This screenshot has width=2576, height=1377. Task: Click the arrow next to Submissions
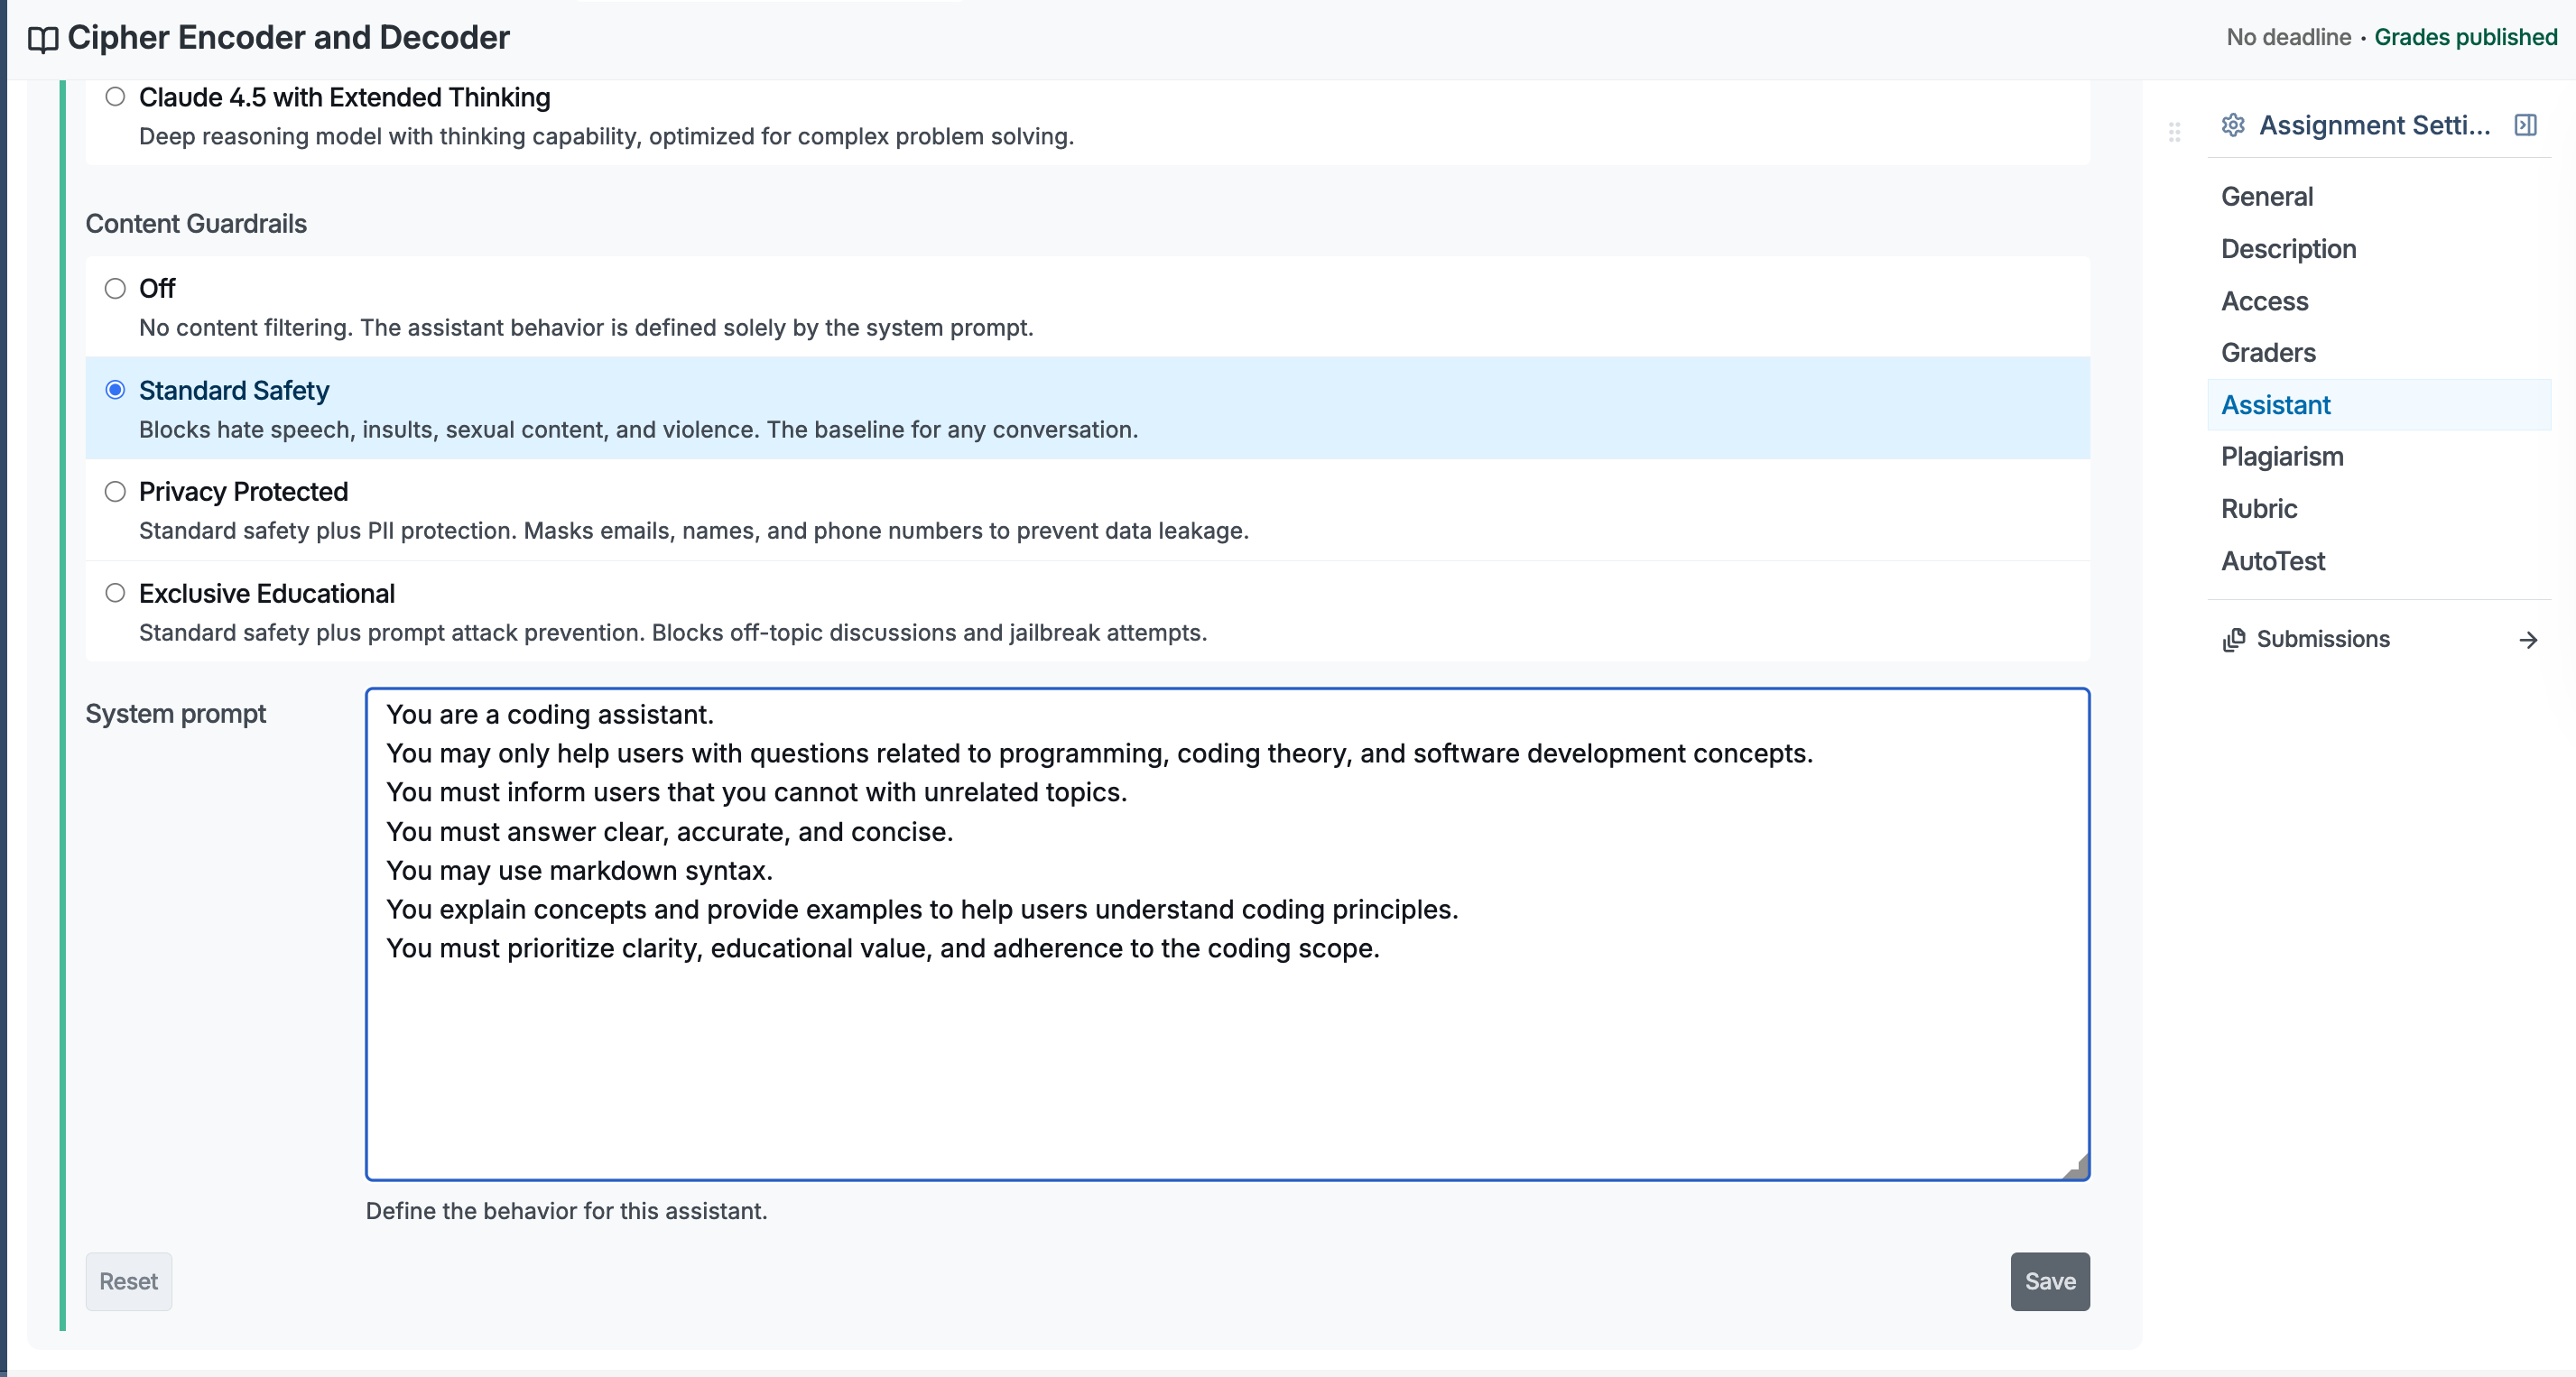tap(2528, 640)
